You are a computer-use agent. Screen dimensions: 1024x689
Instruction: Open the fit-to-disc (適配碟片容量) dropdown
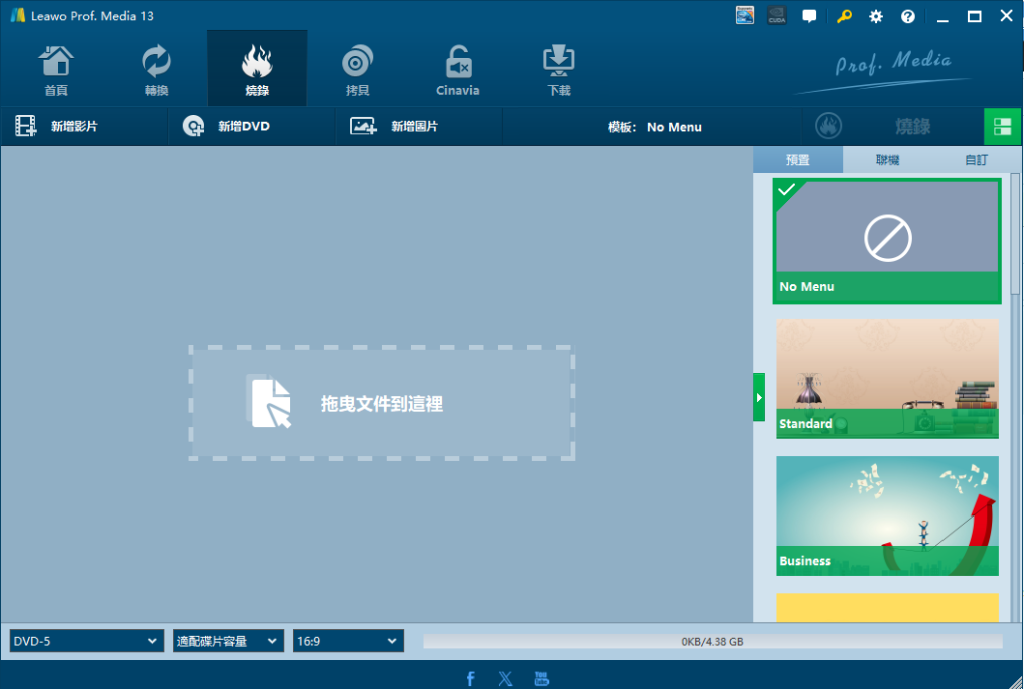pyautogui.click(x=228, y=641)
